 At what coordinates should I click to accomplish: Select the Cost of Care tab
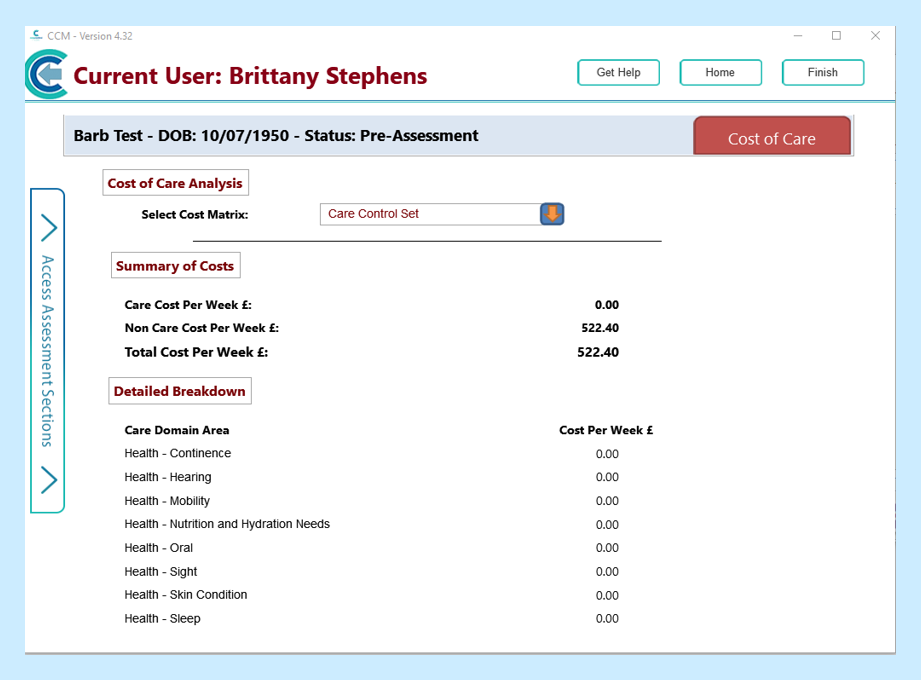[771, 138]
